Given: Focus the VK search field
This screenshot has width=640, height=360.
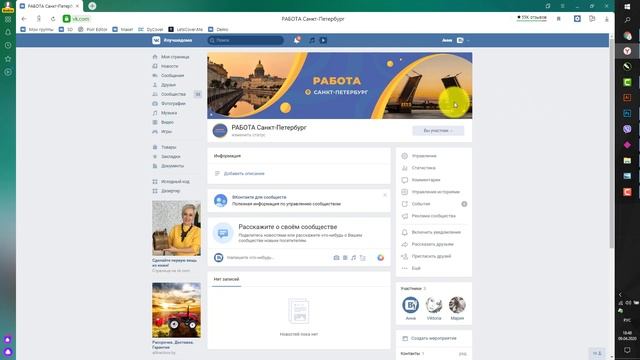Looking at the screenshot, I should [x=246, y=40].
